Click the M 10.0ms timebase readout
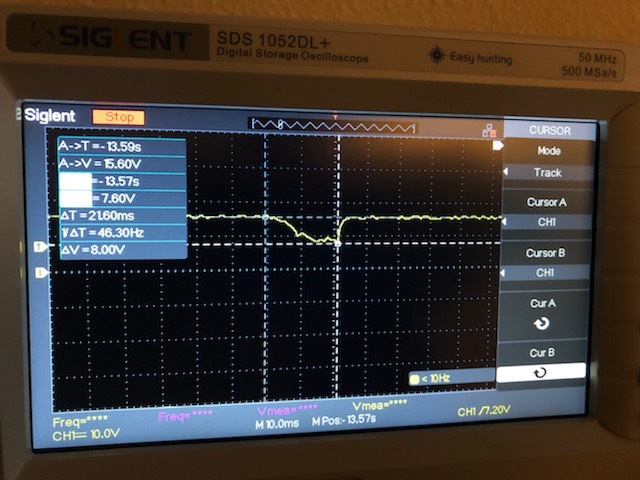The height and width of the screenshot is (480, 640). [x=277, y=424]
